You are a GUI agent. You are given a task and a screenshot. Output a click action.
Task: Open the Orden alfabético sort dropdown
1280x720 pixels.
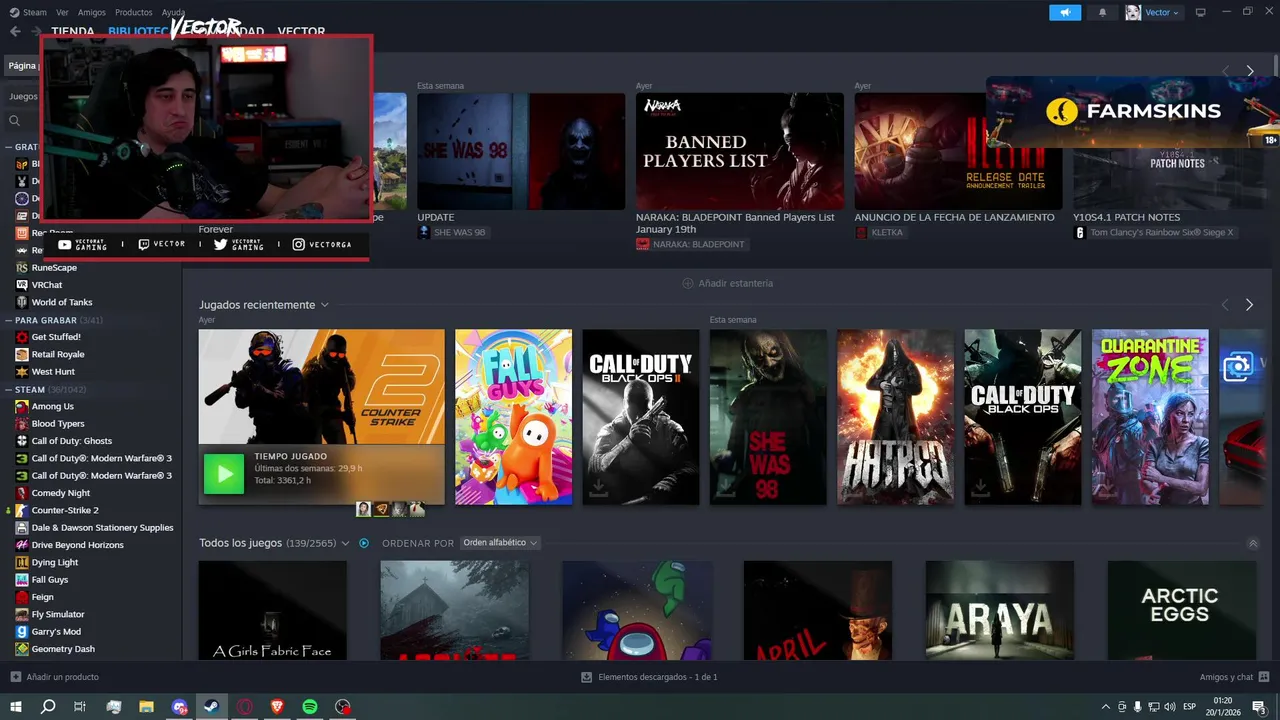click(x=500, y=543)
